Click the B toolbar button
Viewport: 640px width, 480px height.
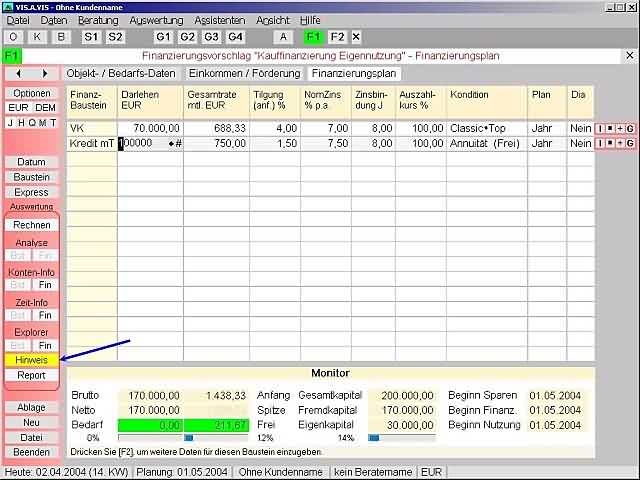[x=61, y=37]
